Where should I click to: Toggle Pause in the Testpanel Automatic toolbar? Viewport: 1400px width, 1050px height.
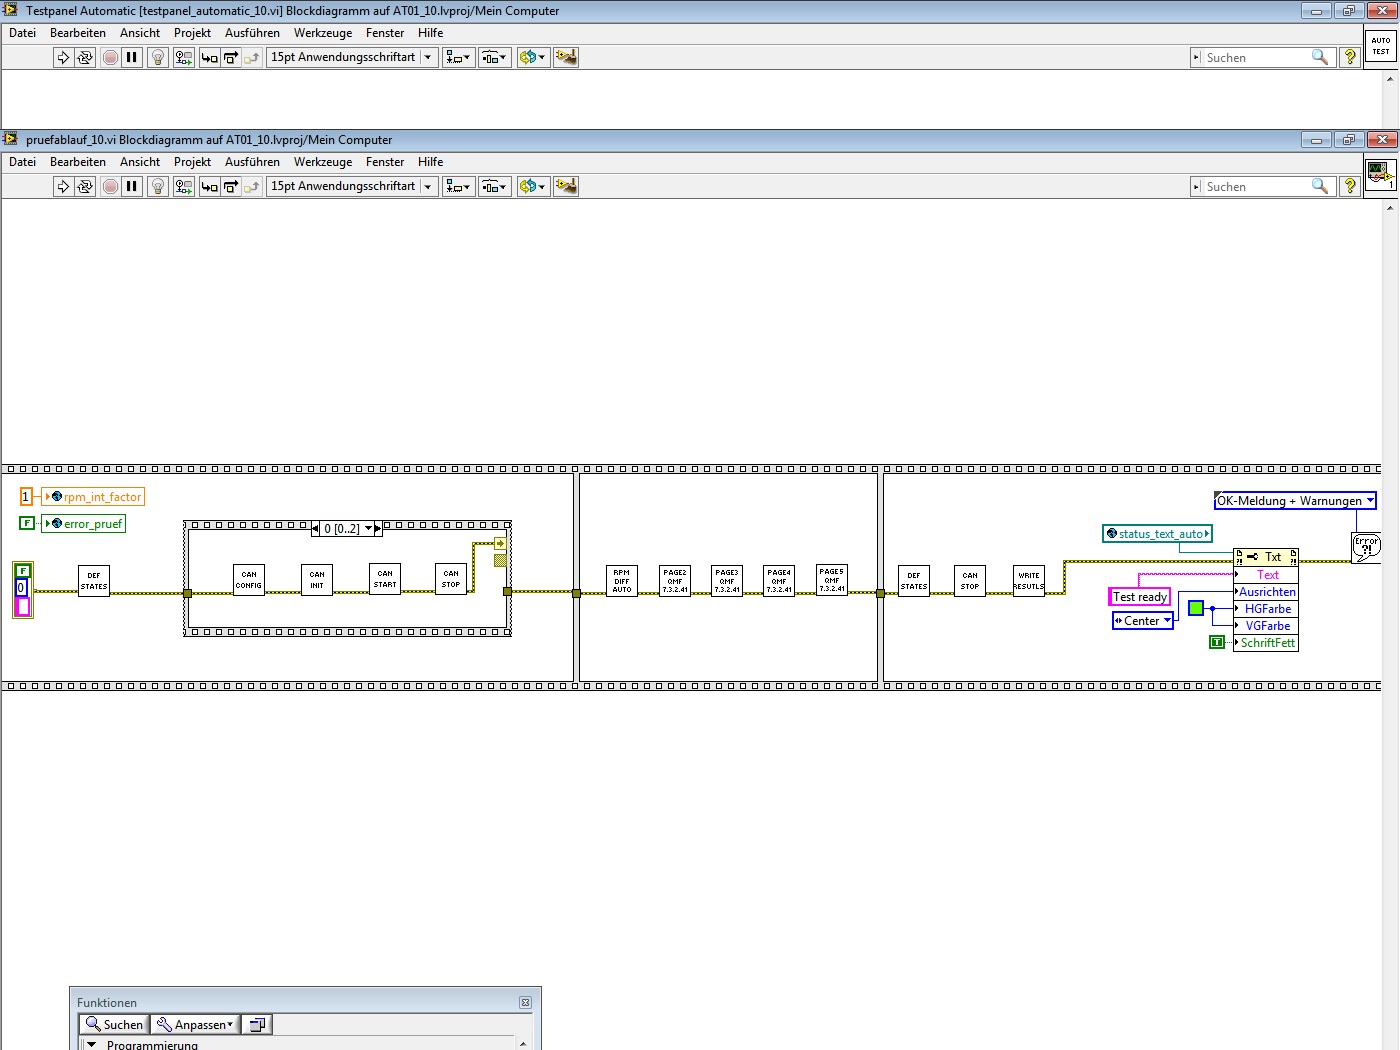[x=132, y=57]
